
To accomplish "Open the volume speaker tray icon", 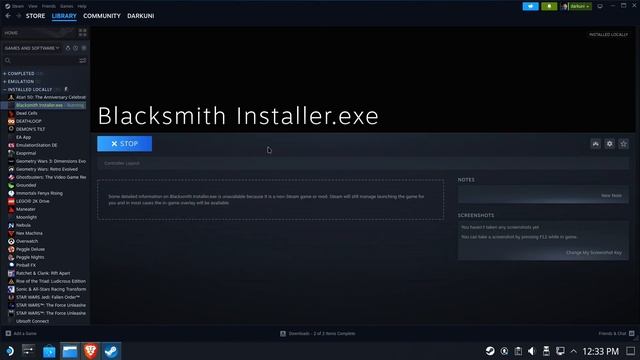I will click(531, 351).
